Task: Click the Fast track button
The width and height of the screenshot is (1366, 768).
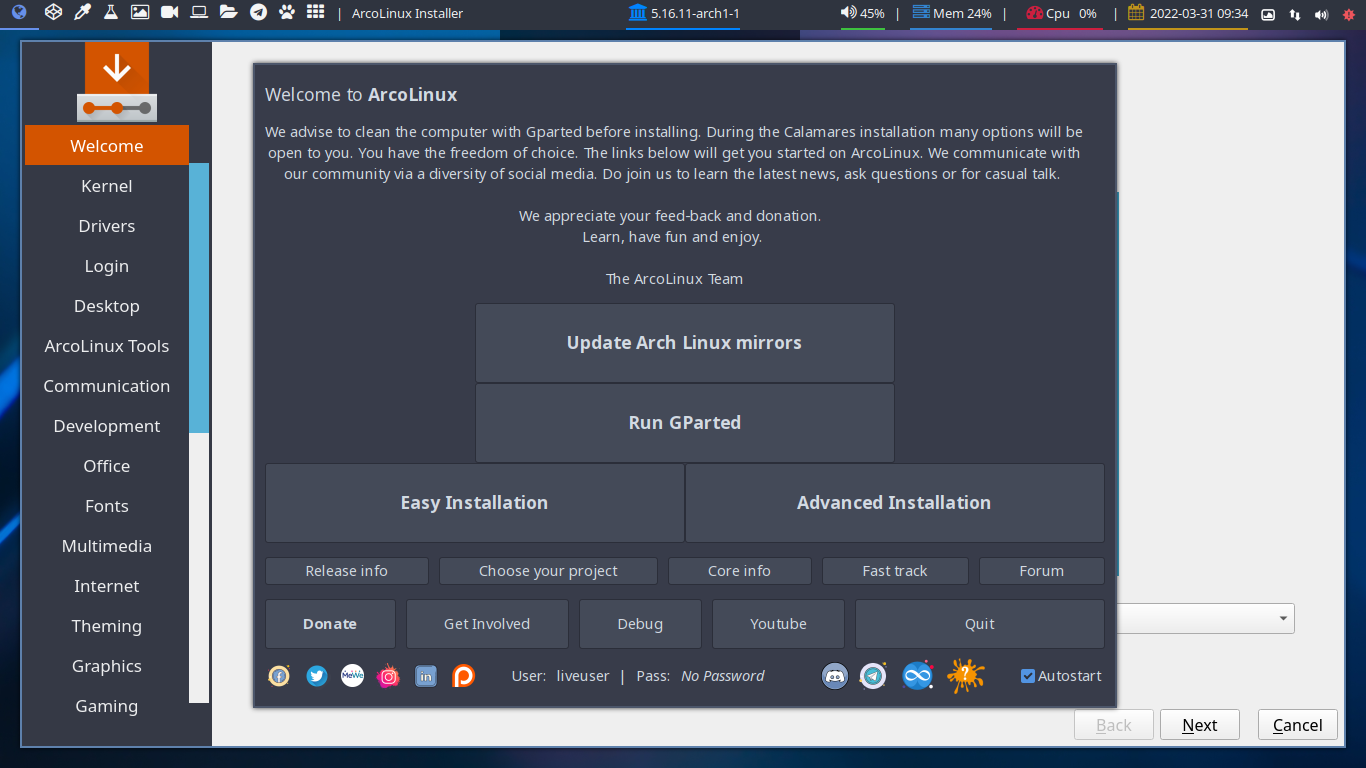Action: click(x=895, y=571)
